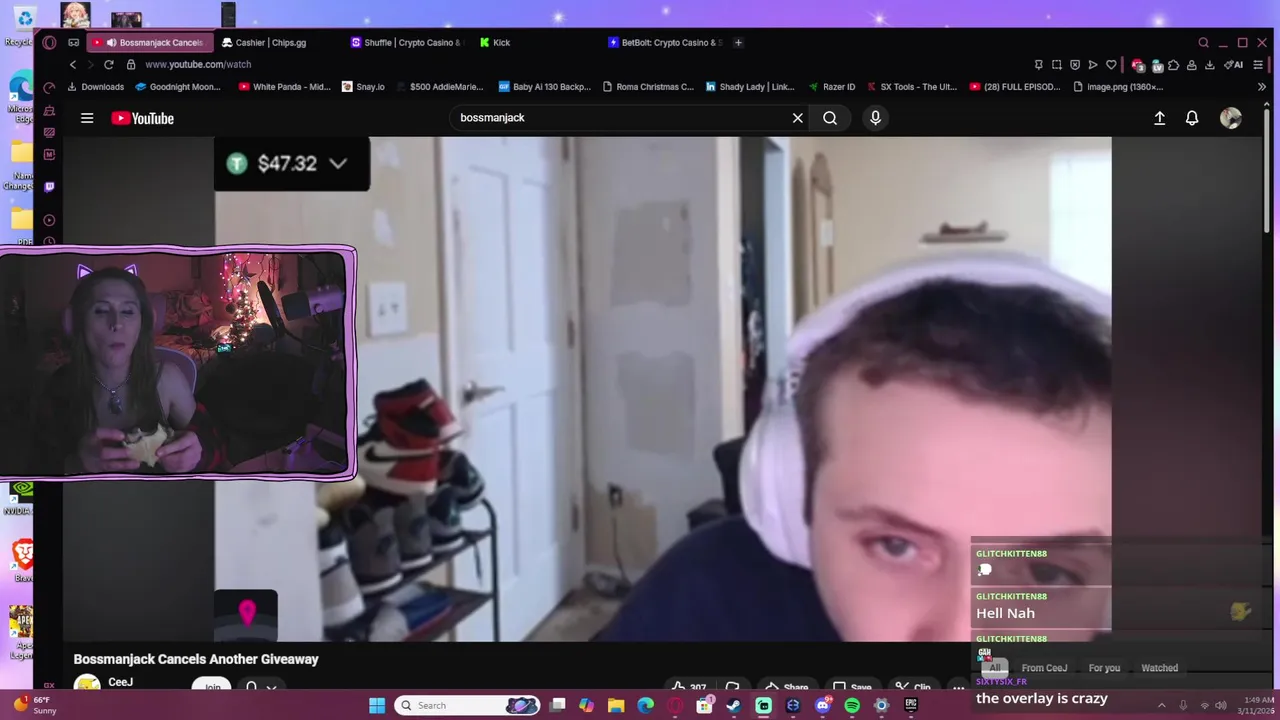Start voice search with the microphone icon
The image size is (1280, 720).
[875, 118]
